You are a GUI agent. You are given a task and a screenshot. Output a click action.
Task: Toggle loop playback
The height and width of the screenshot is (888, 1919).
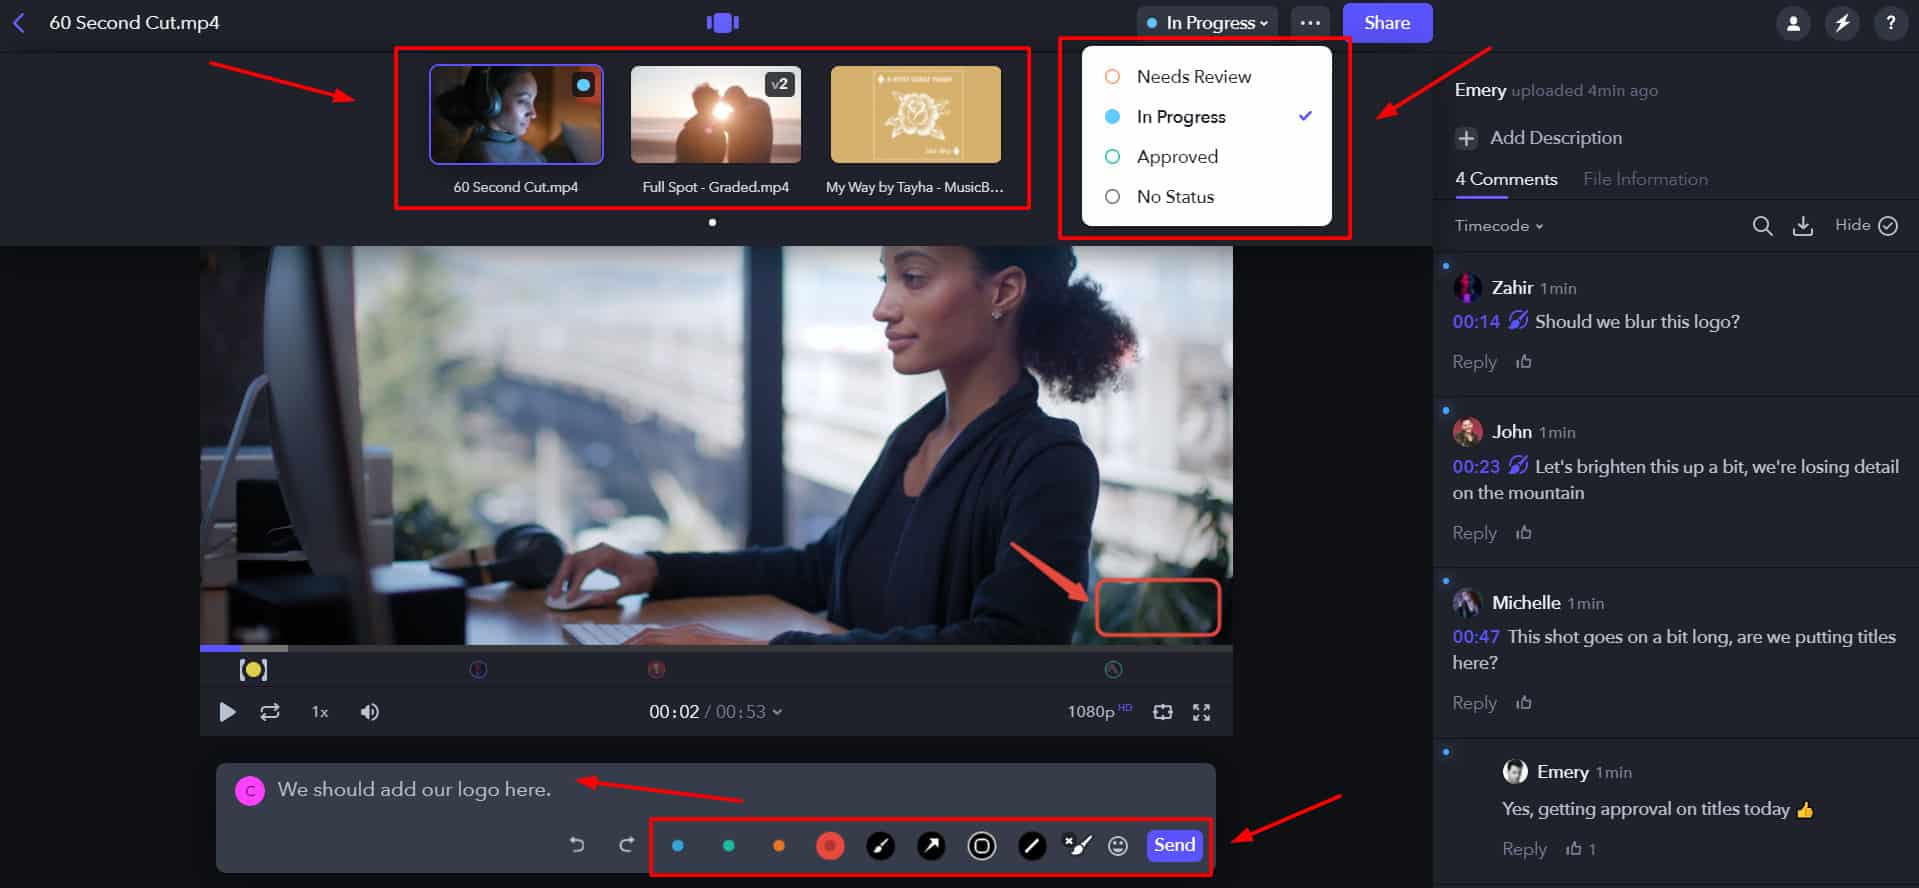tap(270, 712)
